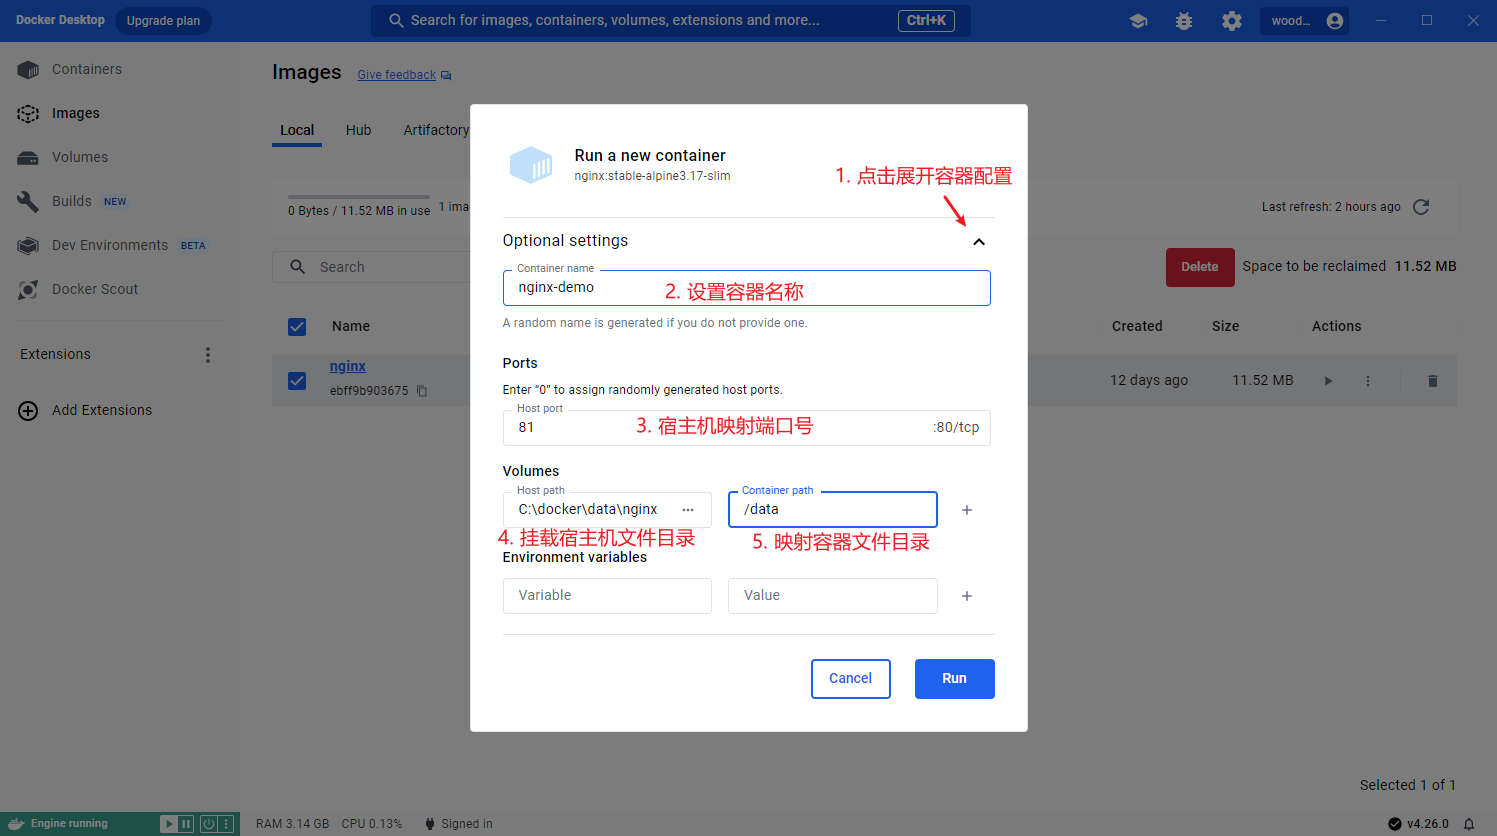Click the Dev Environments box icon
Screen dimensions: 1497x836
(28, 246)
